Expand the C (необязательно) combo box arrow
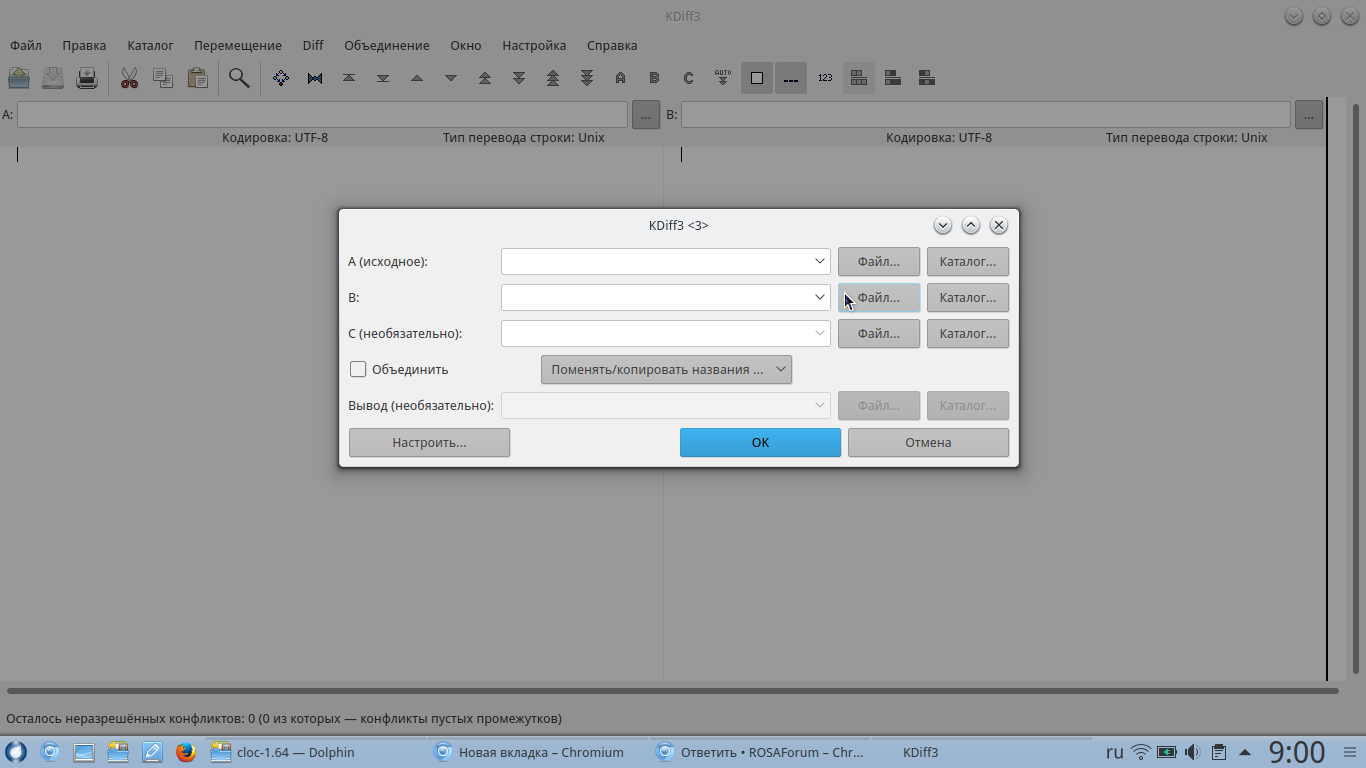 point(819,334)
